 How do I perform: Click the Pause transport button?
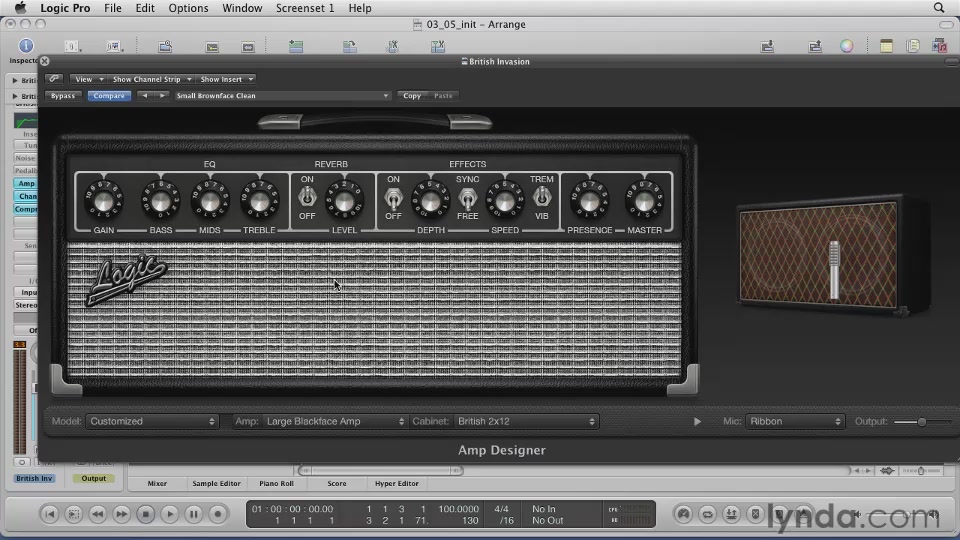(193, 514)
